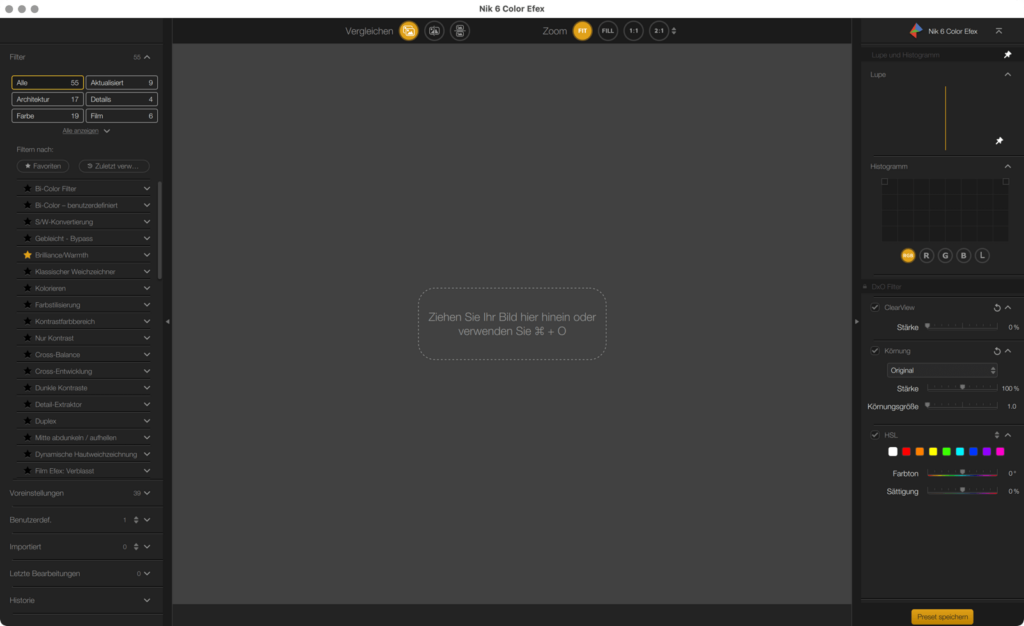Unfavorite the Brilliance/Warmth star
This screenshot has height=626, width=1024.
point(27,255)
